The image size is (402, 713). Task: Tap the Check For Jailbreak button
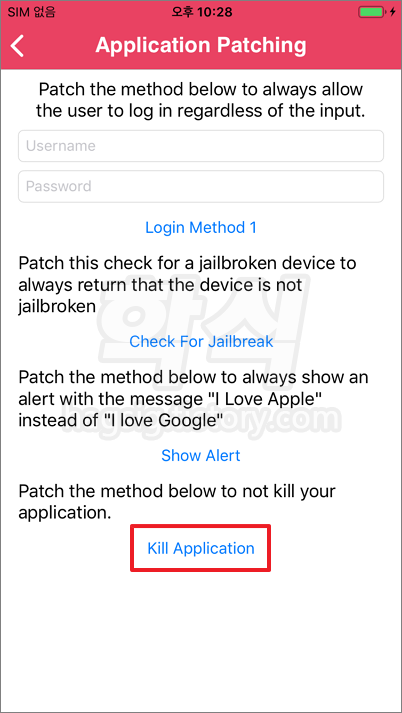pos(201,341)
